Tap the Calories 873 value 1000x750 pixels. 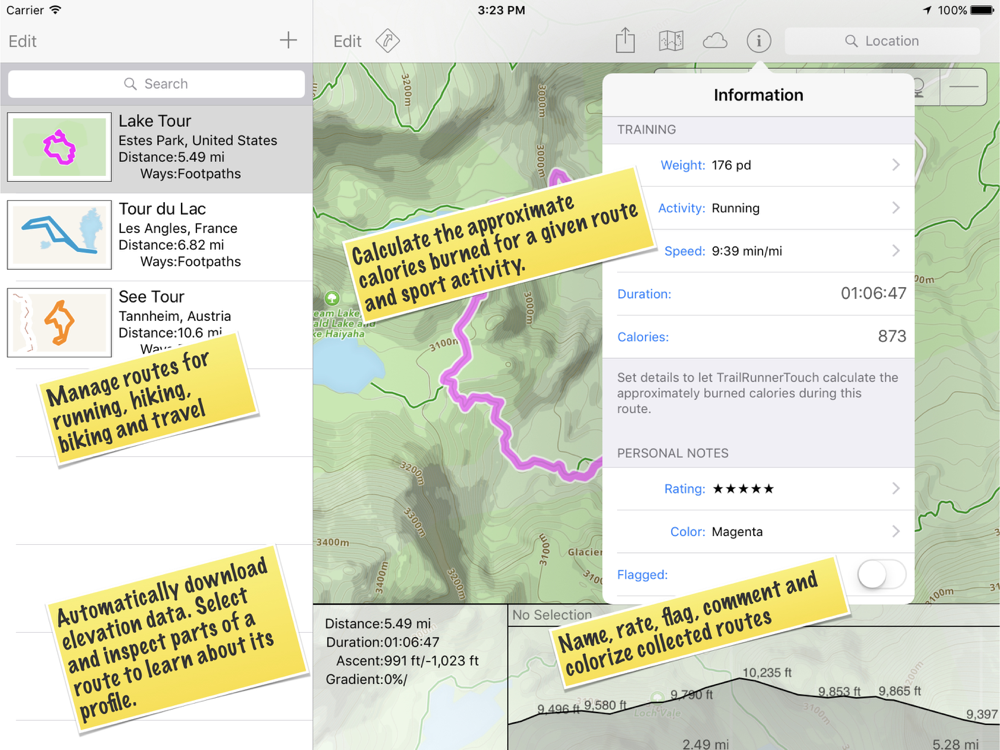coord(892,336)
